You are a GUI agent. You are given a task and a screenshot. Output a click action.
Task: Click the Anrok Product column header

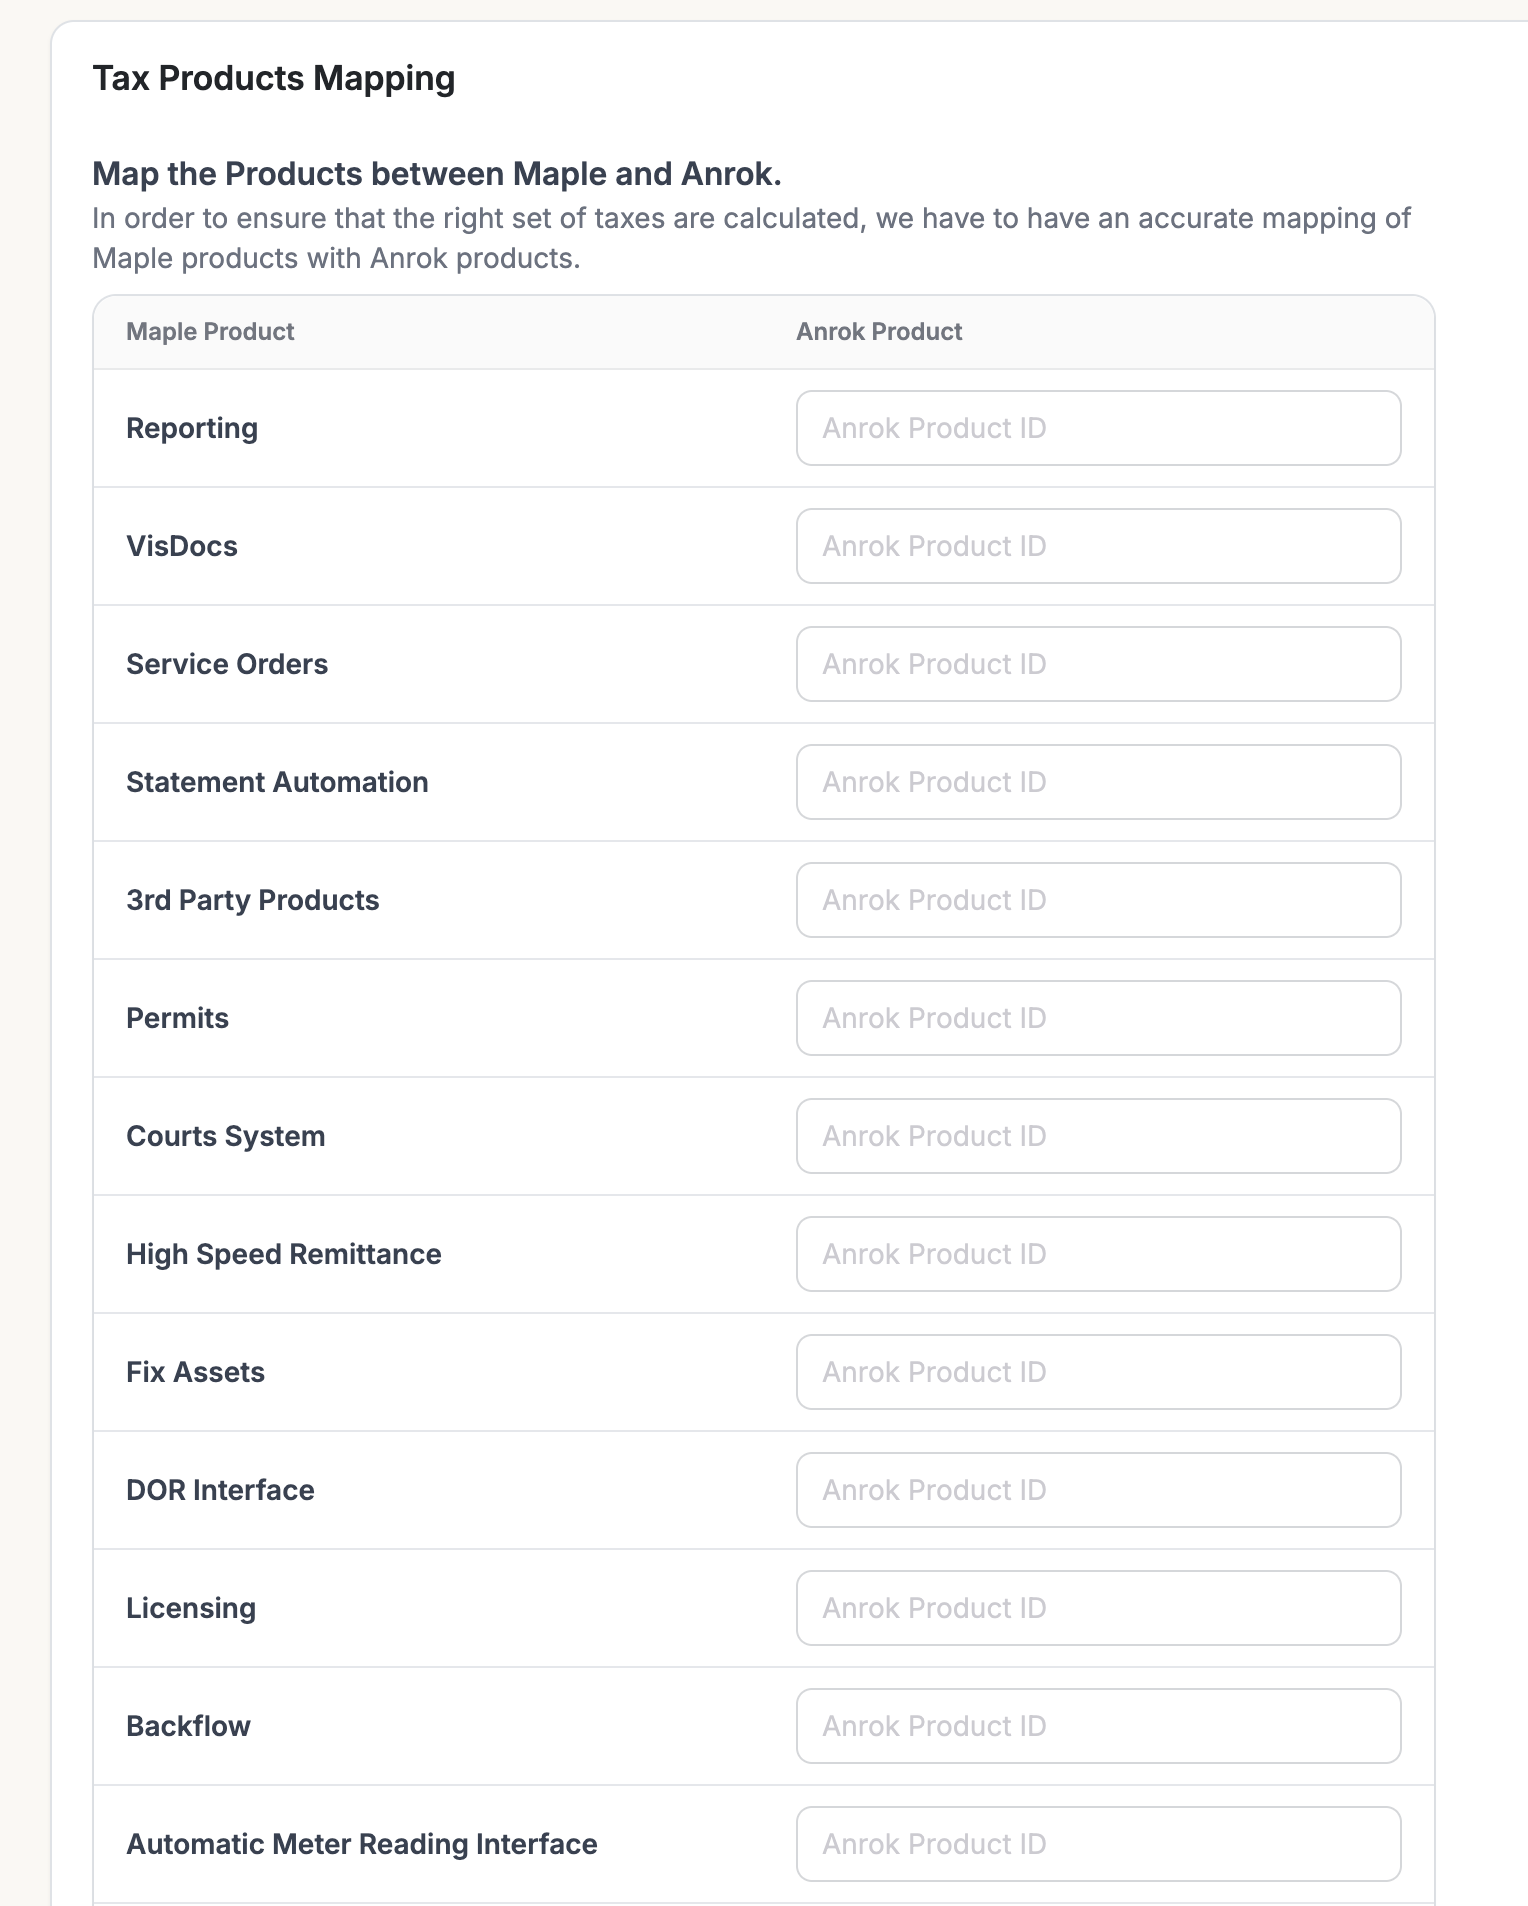coord(879,332)
